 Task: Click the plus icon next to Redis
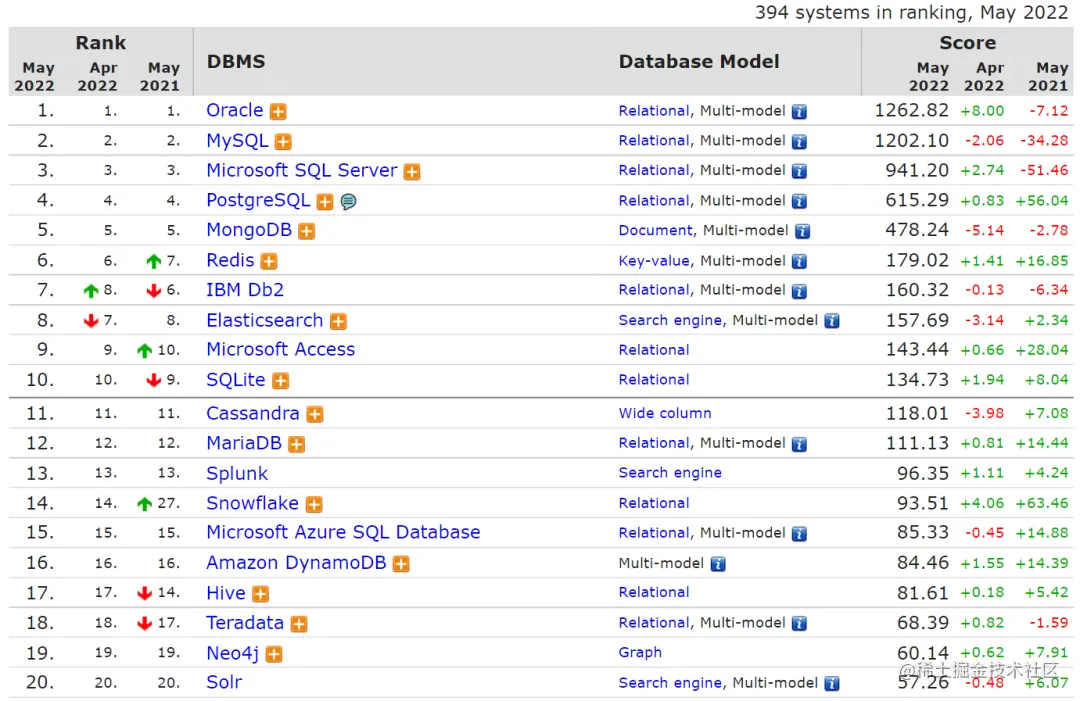[269, 262]
